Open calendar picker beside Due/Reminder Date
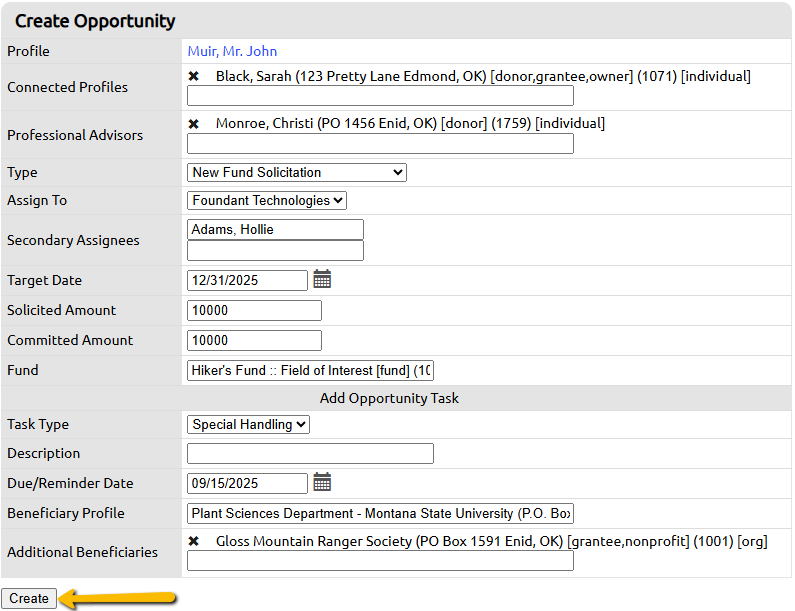This screenshot has height=611, width=795. coord(322,482)
